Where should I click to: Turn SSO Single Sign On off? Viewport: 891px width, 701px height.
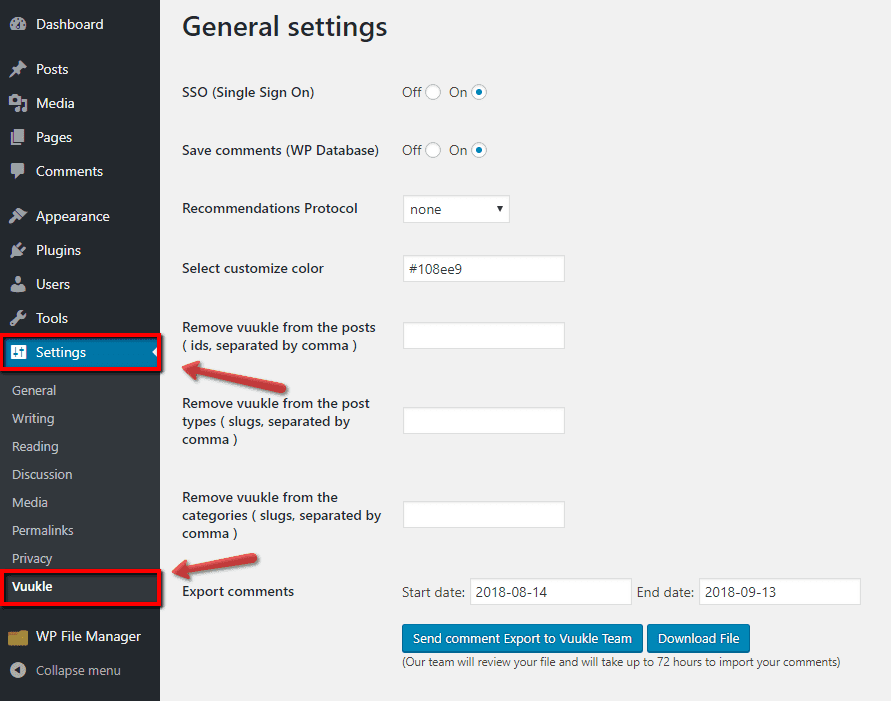point(433,93)
